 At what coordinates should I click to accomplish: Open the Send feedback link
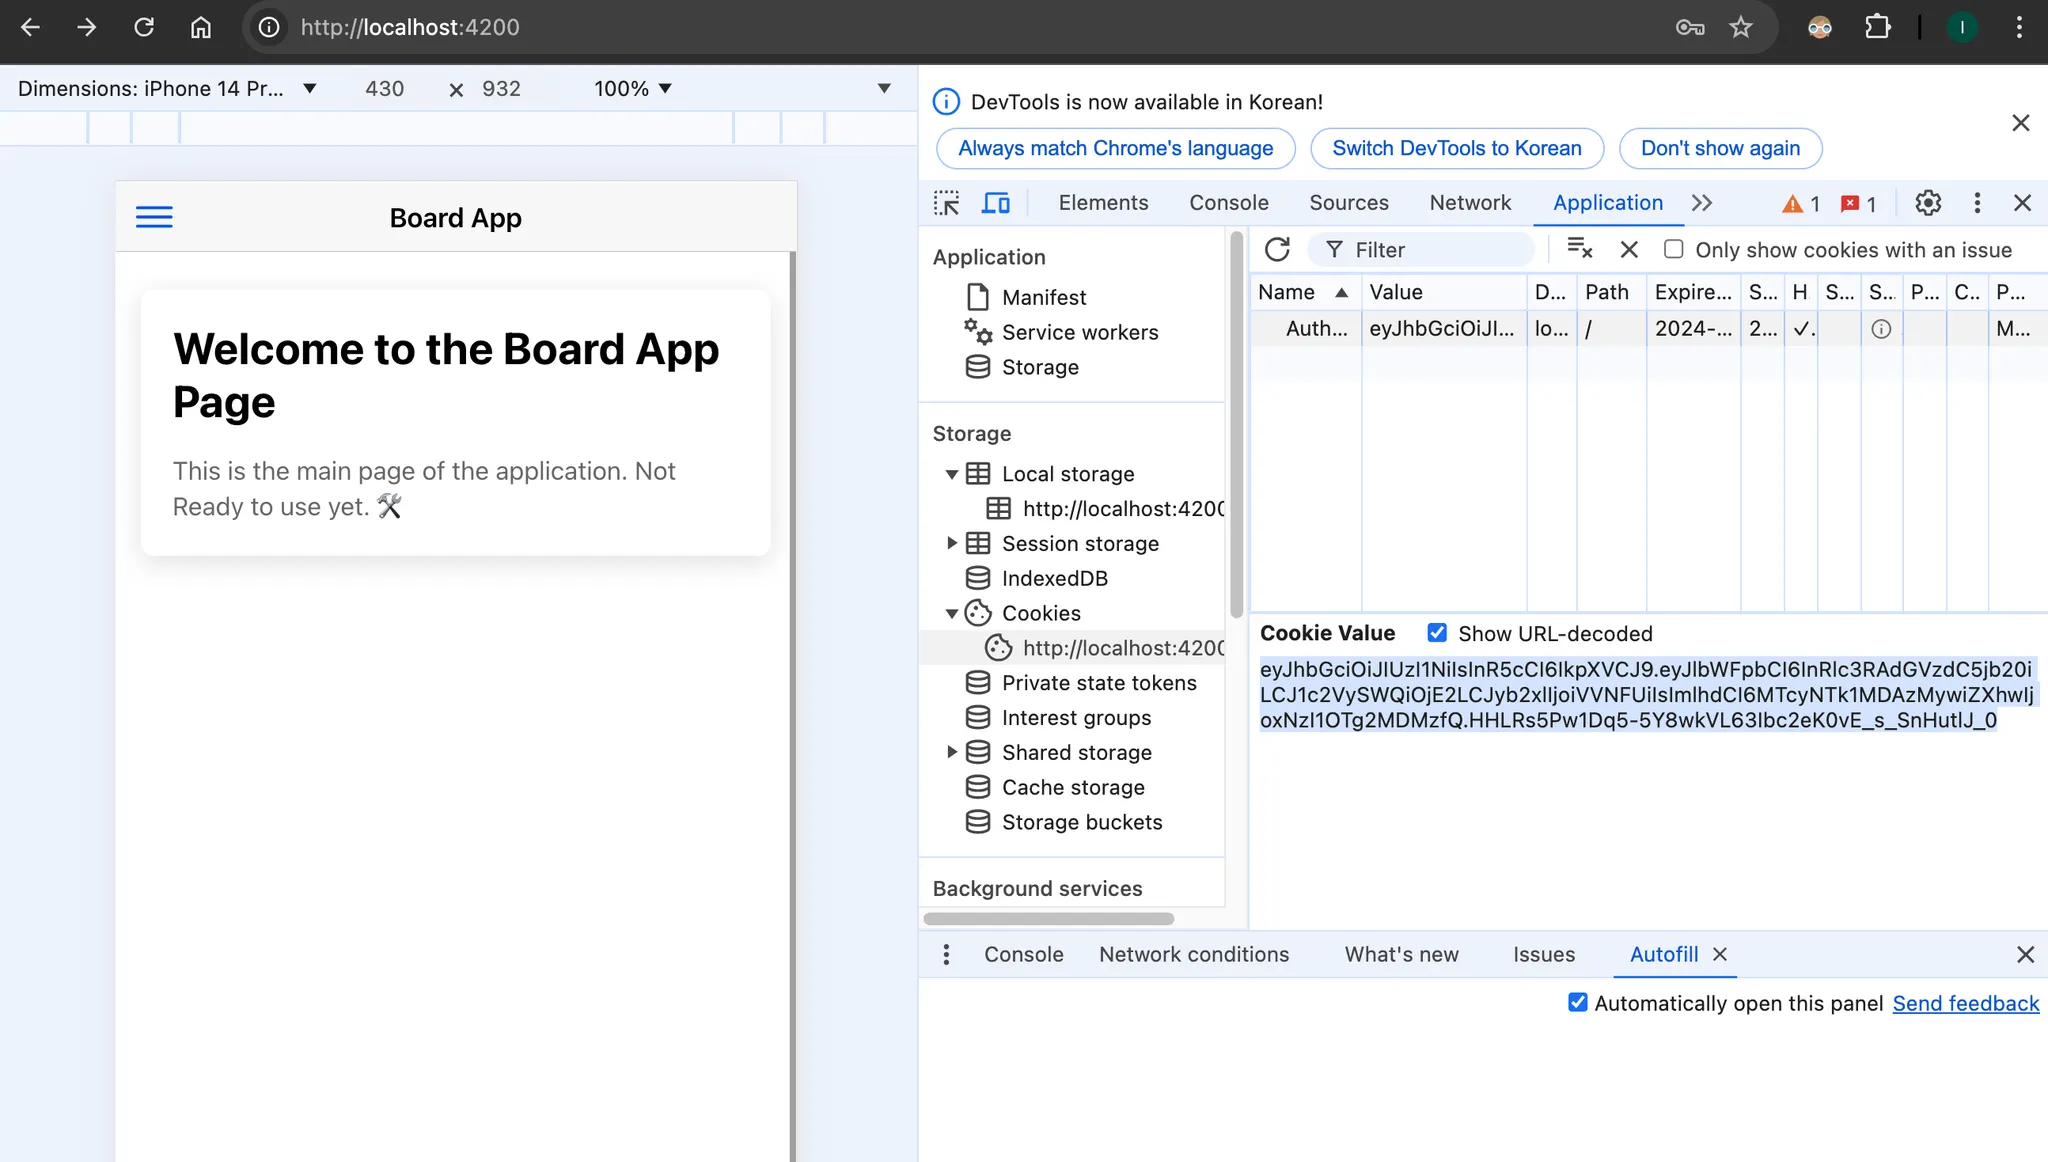click(x=1965, y=1003)
